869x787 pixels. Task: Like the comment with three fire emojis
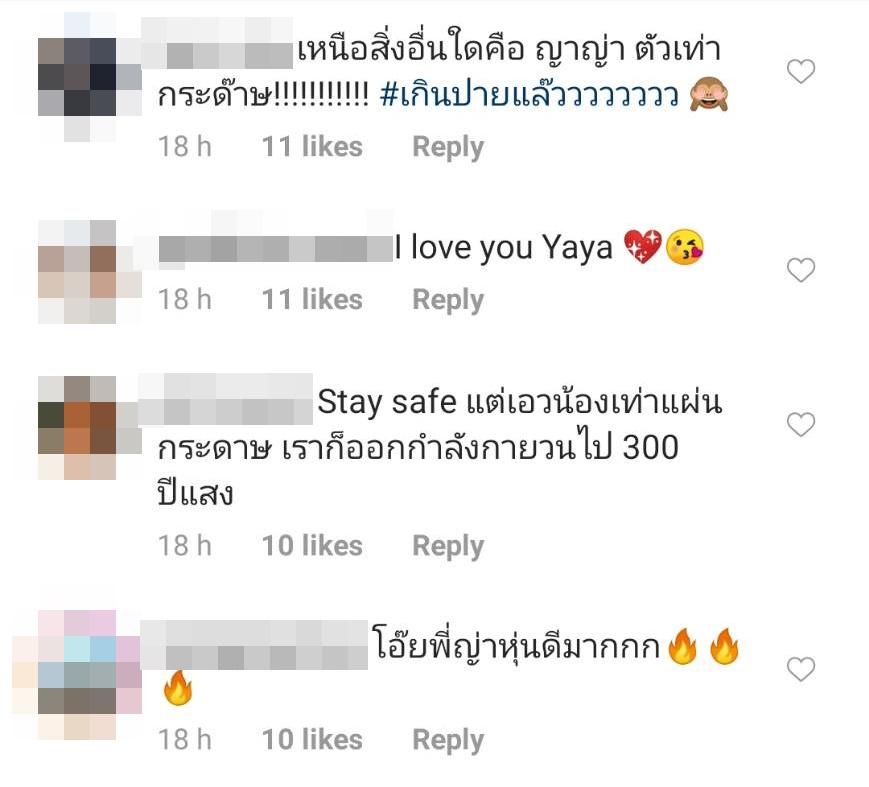[801, 669]
